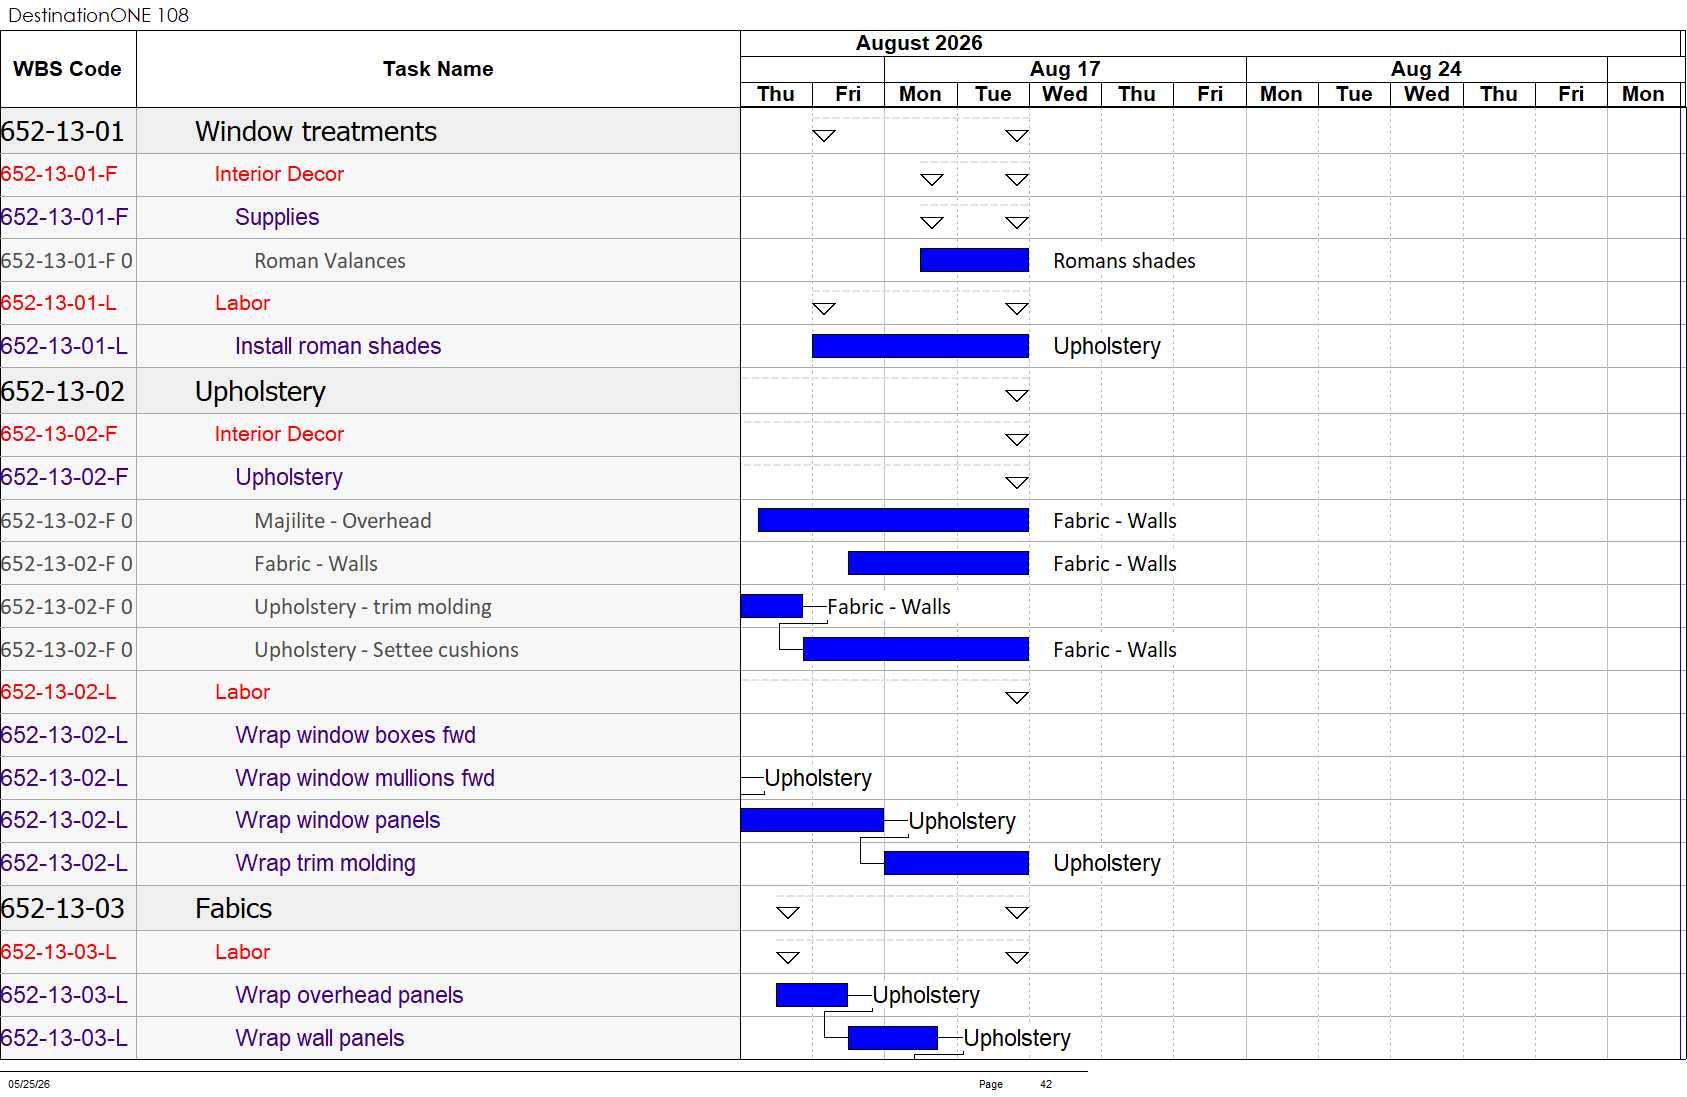Click the Wrap window panels Gantt bar
Screen dimensions: 1687x1097
812,820
